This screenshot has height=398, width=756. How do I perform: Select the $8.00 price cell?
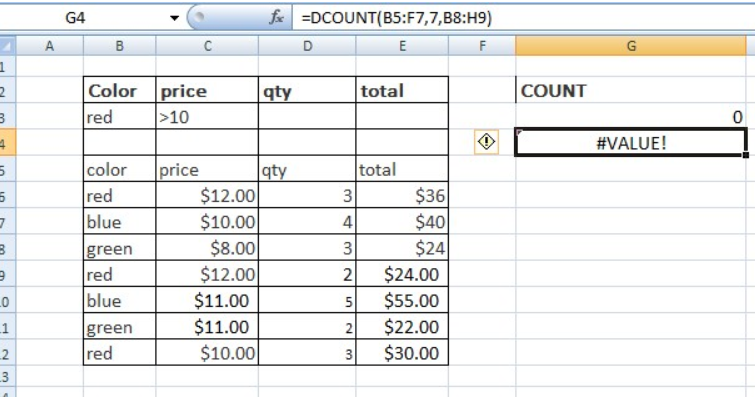(x=207, y=247)
